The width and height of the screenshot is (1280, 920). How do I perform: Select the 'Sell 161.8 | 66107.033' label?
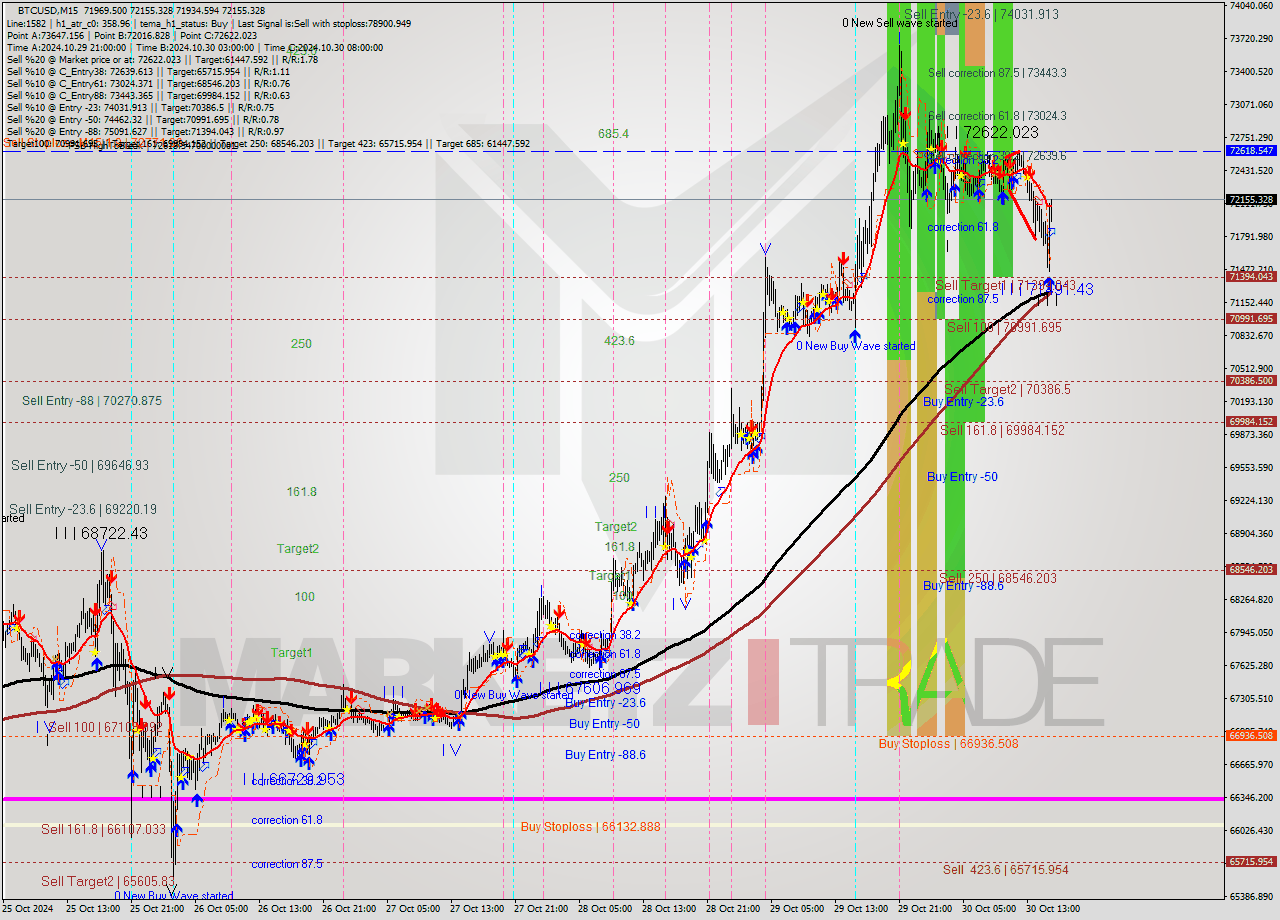(103, 829)
